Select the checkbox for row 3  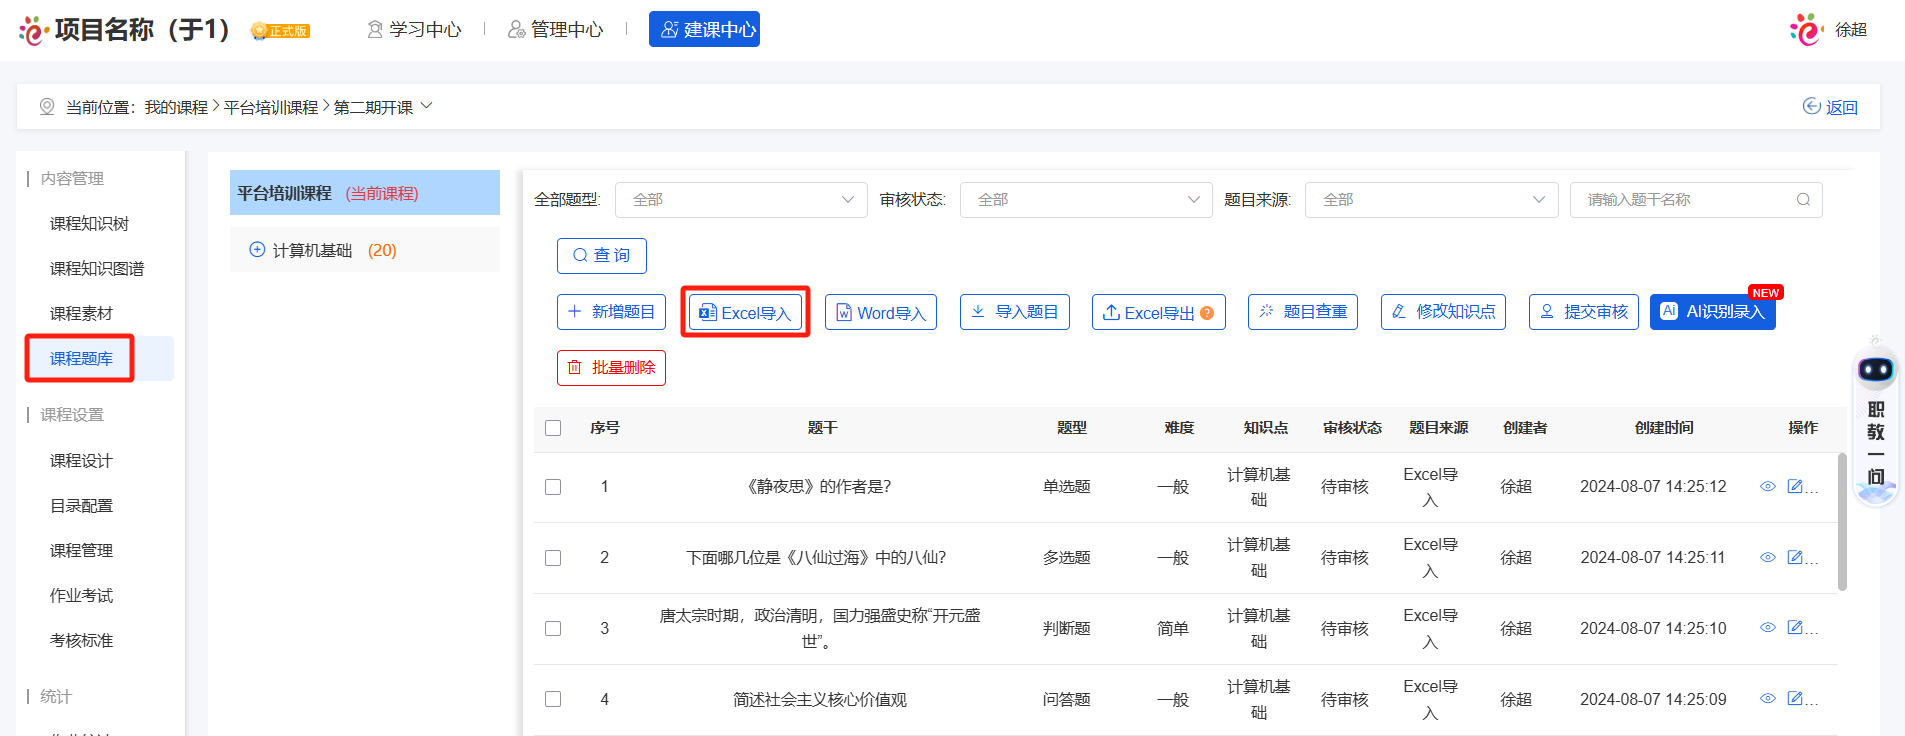pyautogui.click(x=553, y=628)
